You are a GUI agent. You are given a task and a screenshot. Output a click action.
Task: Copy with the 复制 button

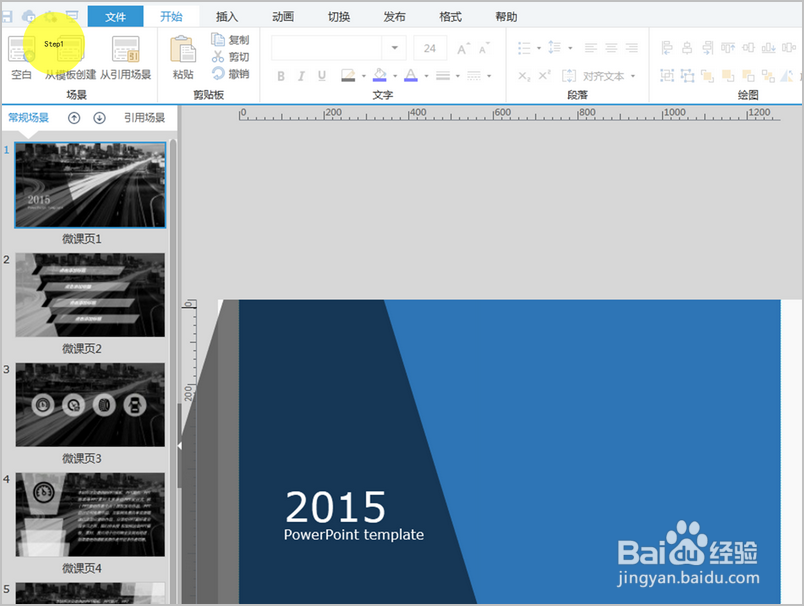click(x=230, y=39)
